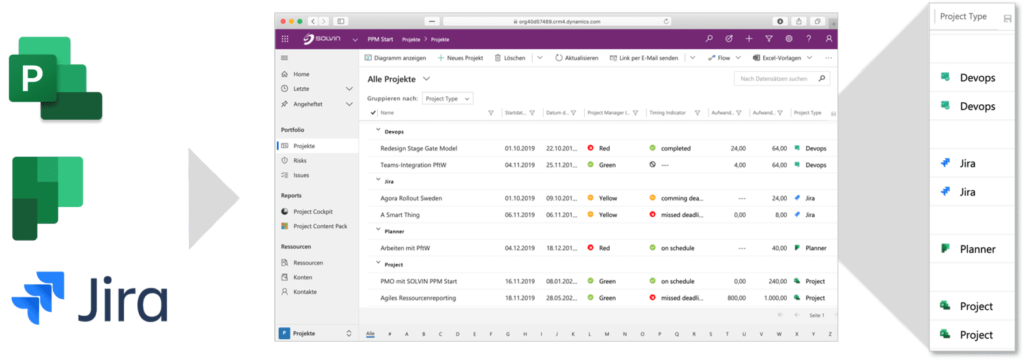The height and width of the screenshot is (360, 1024).
Task: Open Home in the sidebar
Action: coord(301,74)
